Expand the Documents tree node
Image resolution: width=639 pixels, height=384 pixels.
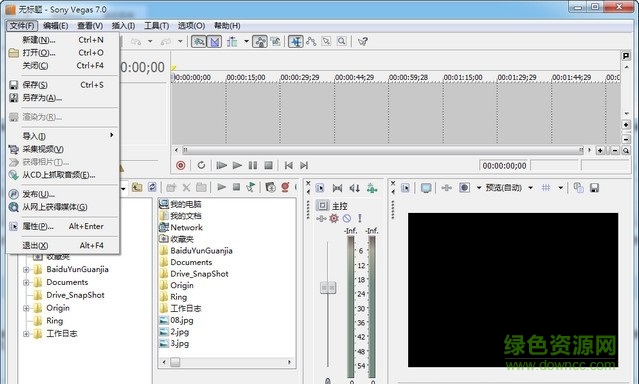[26, 282]
